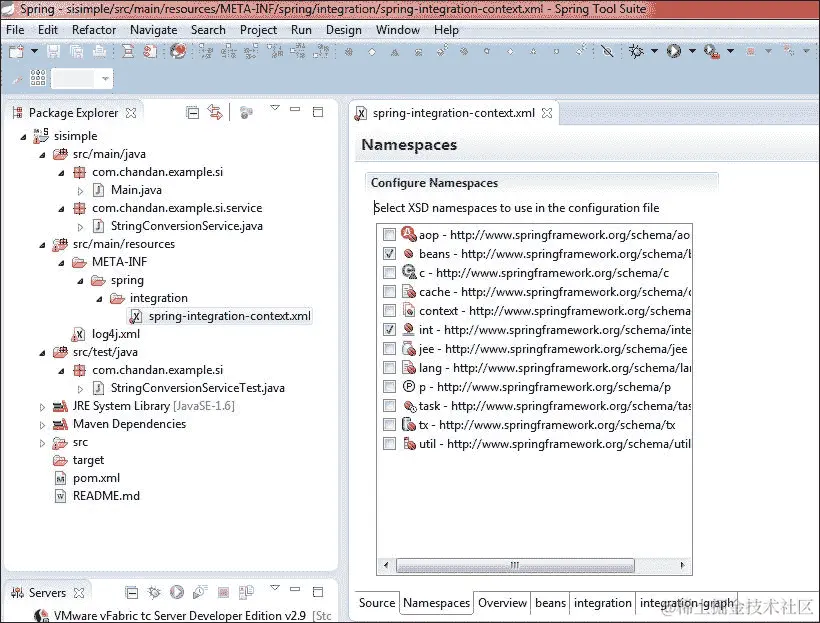Image resolution: width=820 pixels, height=623 pixels.
Task: Switch to the integration editor tab
Action: [602, 603]
